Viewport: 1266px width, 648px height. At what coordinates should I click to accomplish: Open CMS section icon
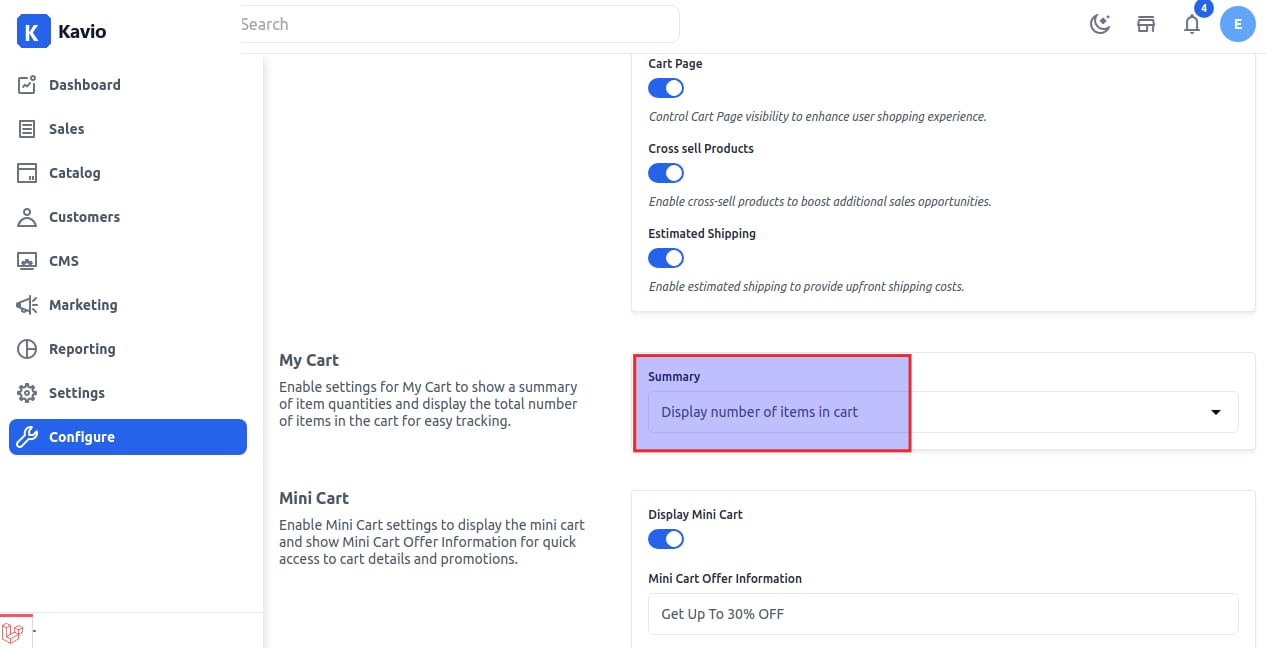(x=28, y=261)
